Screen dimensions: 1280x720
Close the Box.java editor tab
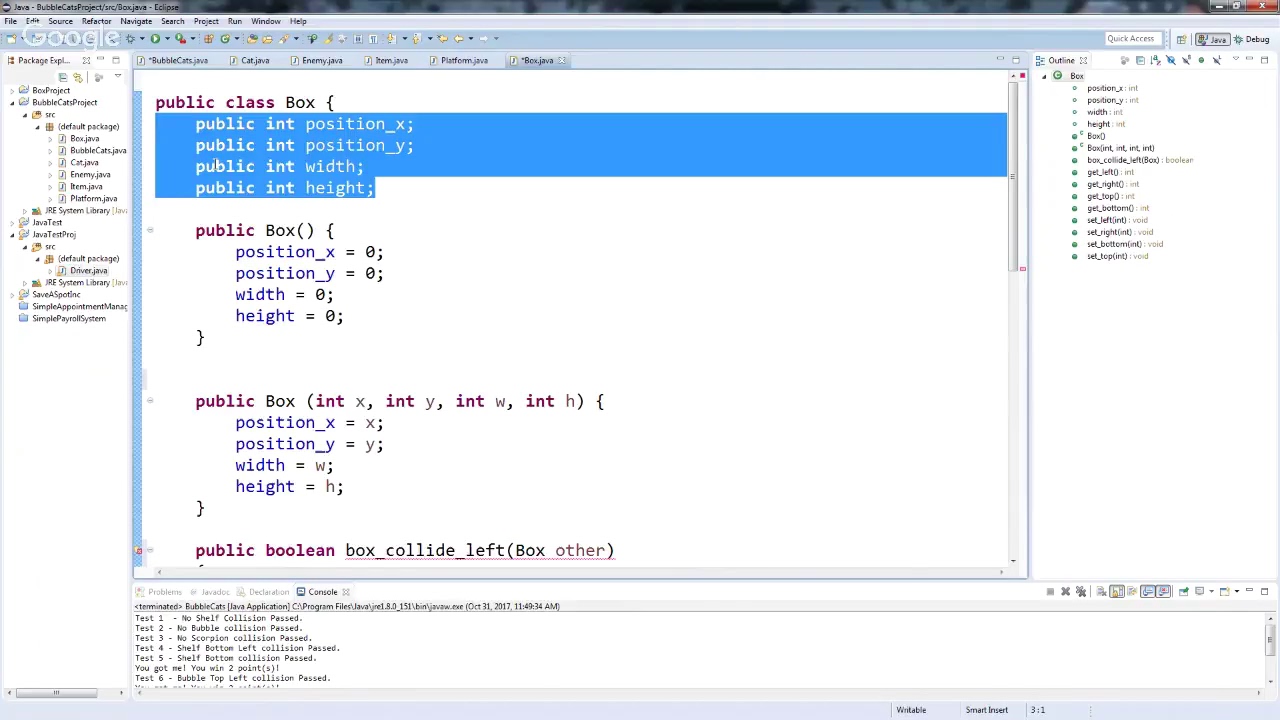pos(561,60)
